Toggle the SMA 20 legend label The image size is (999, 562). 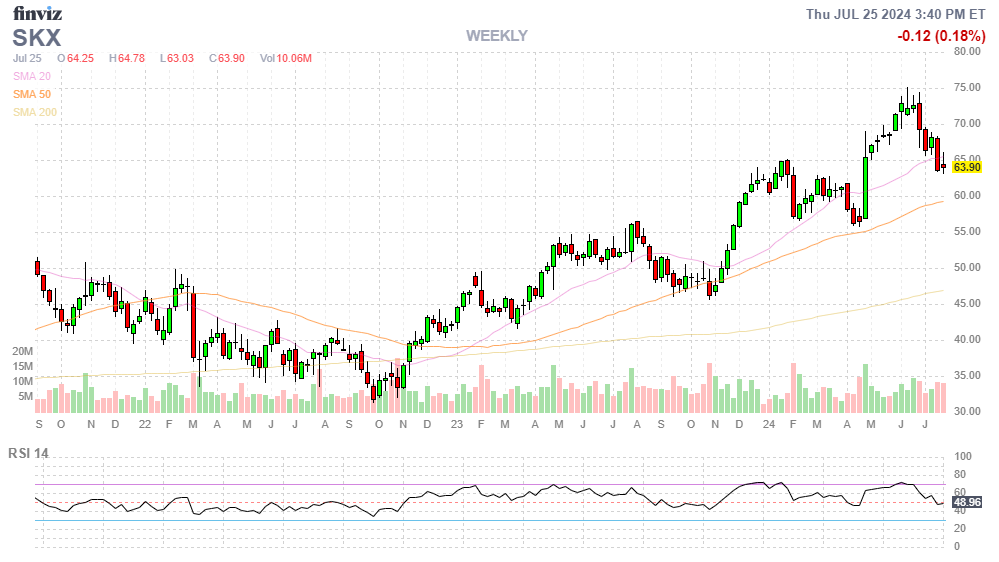coord(32,76)
